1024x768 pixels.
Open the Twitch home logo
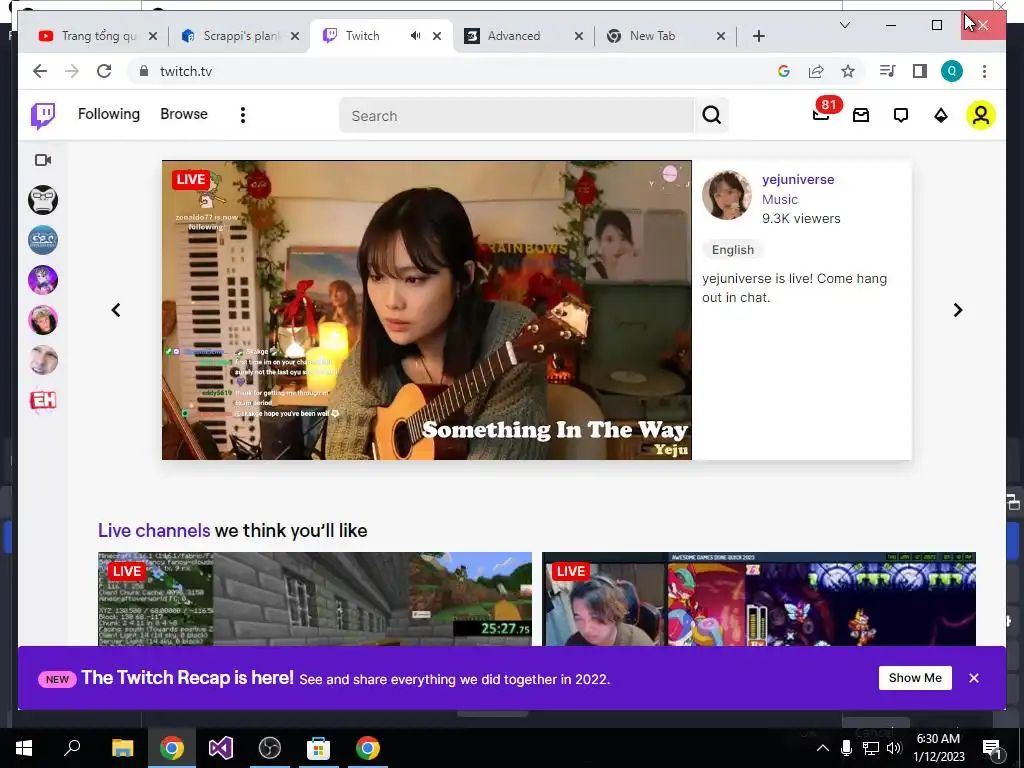[43, 116]
